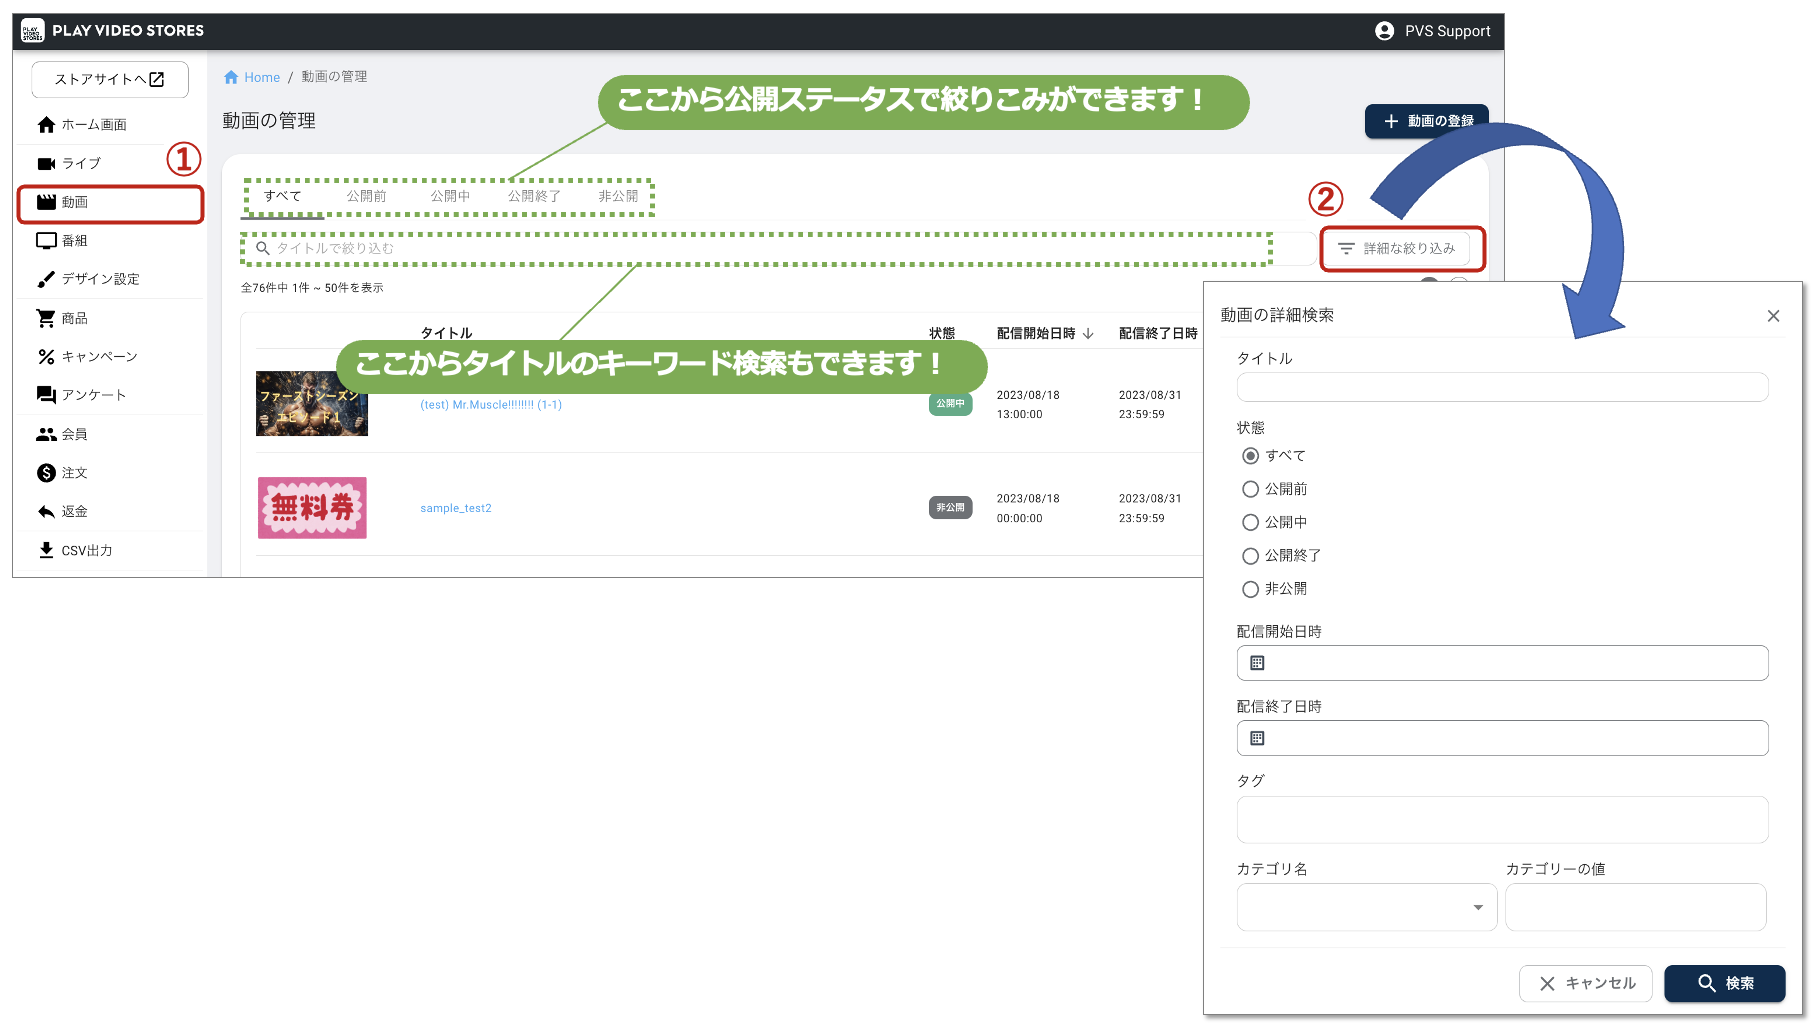The image size is (1814, 1028).
Task: Click the CSV出力 download icon
Action: [x=46, y=550]
